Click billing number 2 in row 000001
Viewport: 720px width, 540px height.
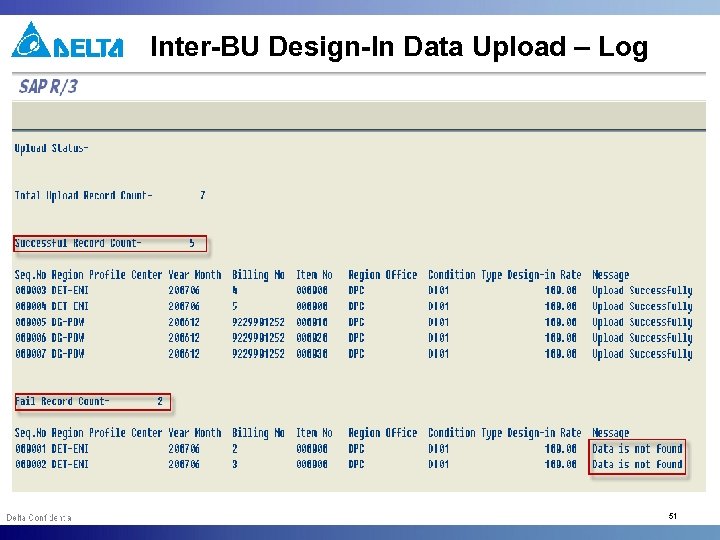click(x=235, y=449)
